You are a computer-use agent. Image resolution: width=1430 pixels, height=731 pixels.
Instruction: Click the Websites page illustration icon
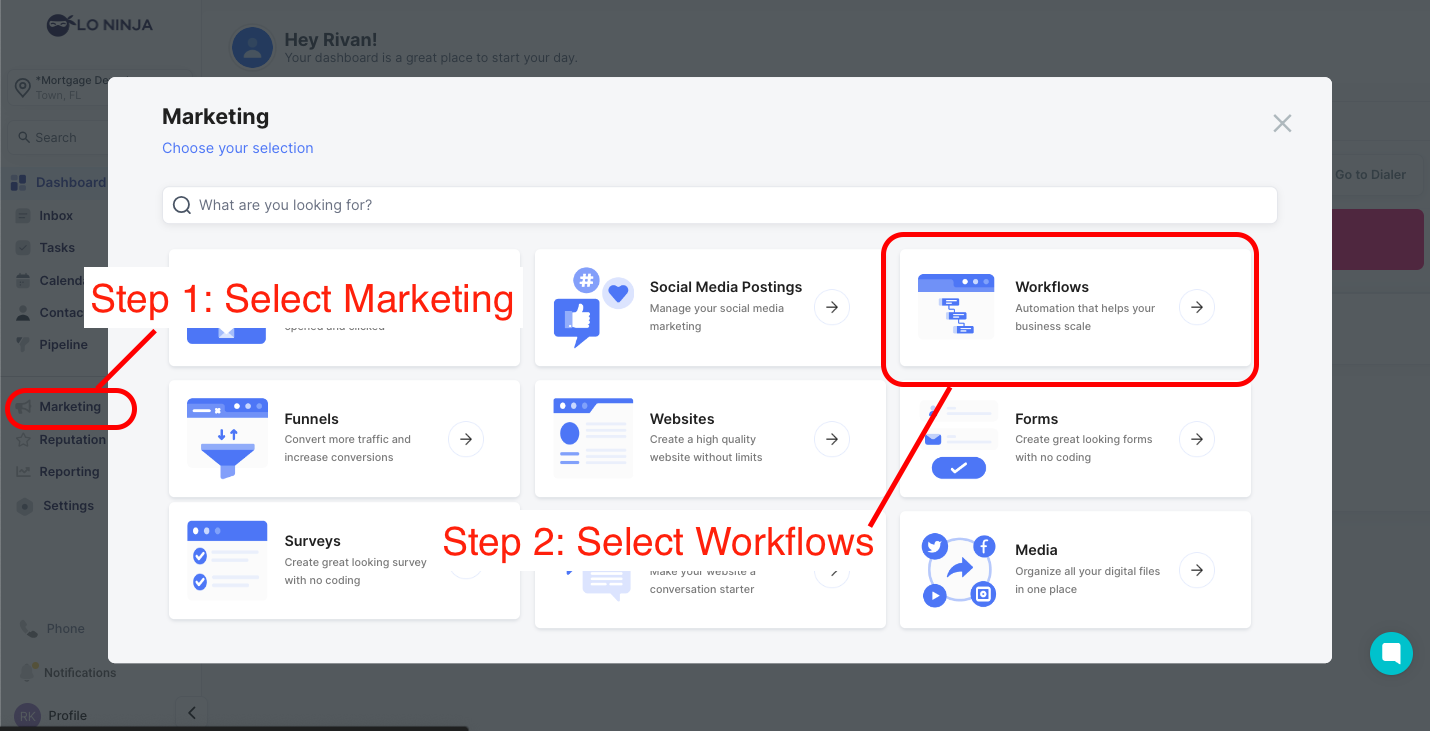pyautogui.click(x=593, y=438)
